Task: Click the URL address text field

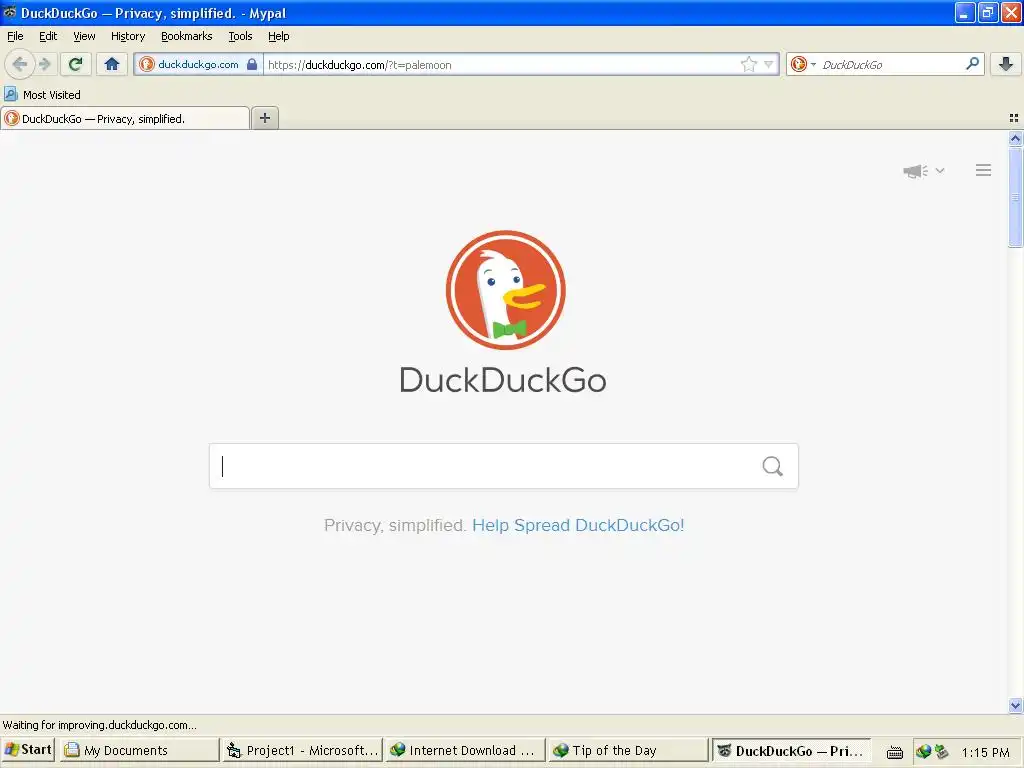Action: [500, 64]
